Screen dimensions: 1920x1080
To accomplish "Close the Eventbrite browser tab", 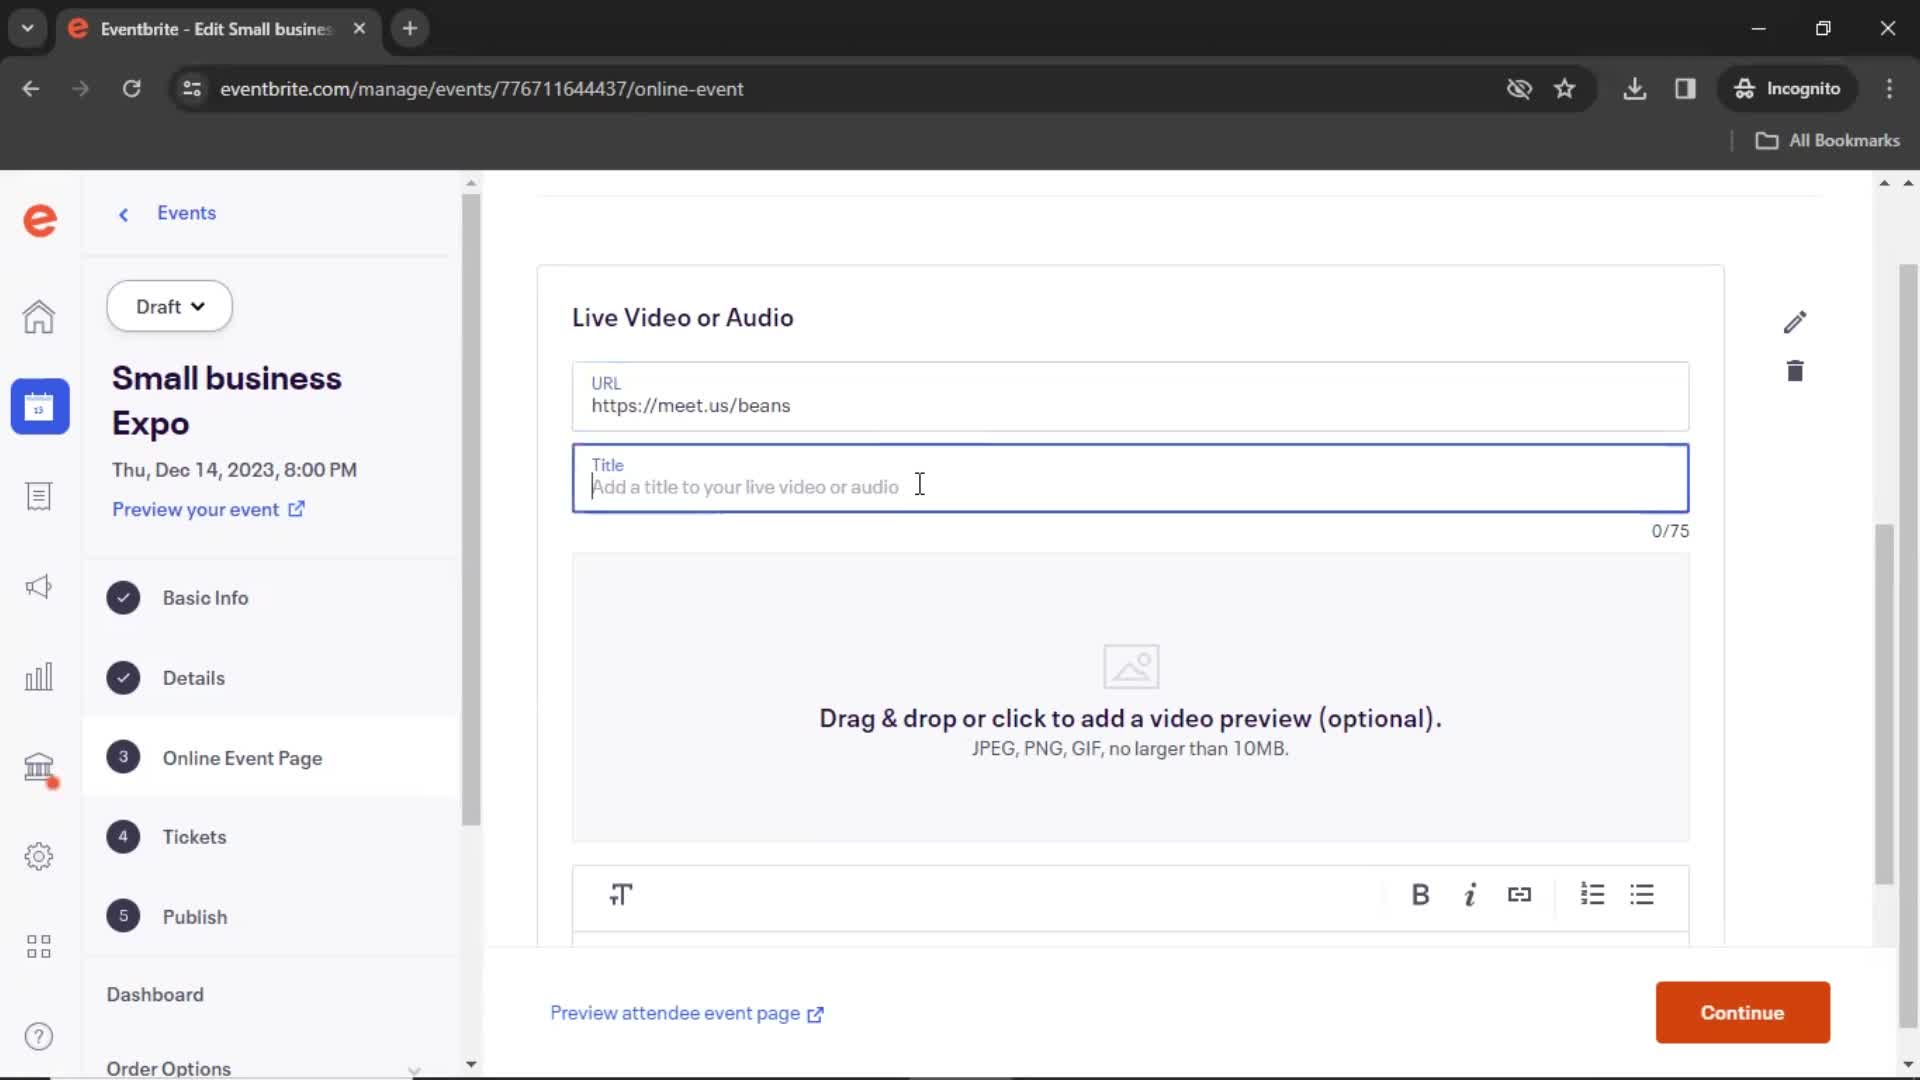I will click(359, 28).
